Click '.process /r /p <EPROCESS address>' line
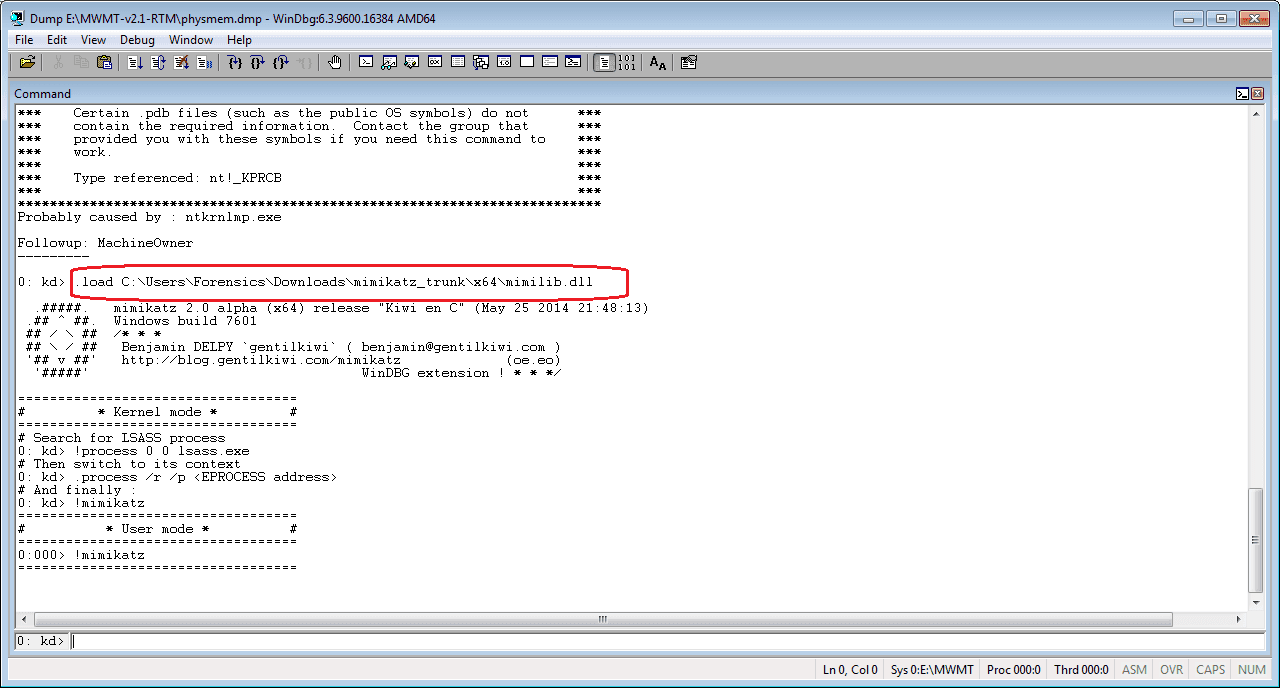1280x688 pixels. pyautogui.click(x=178, y=477)
